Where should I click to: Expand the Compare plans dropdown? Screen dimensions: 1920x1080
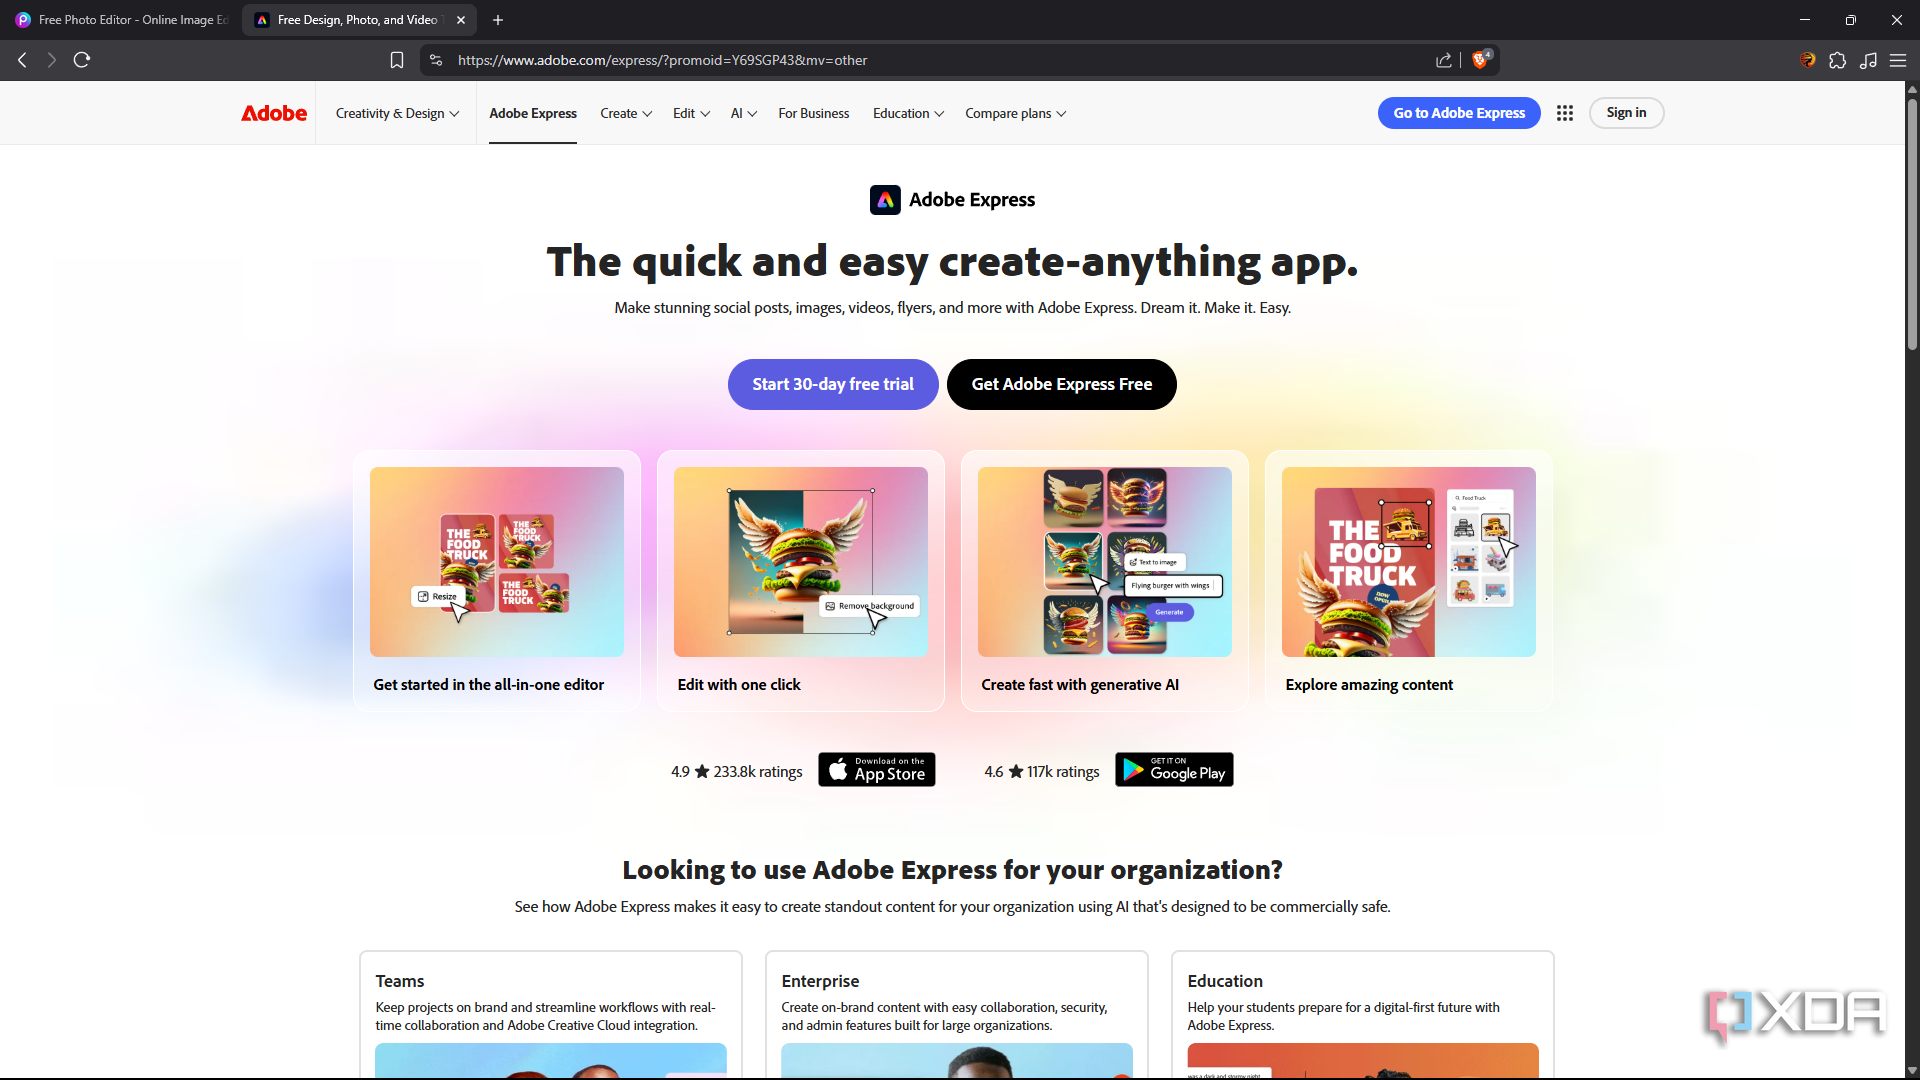(1015, 113)
